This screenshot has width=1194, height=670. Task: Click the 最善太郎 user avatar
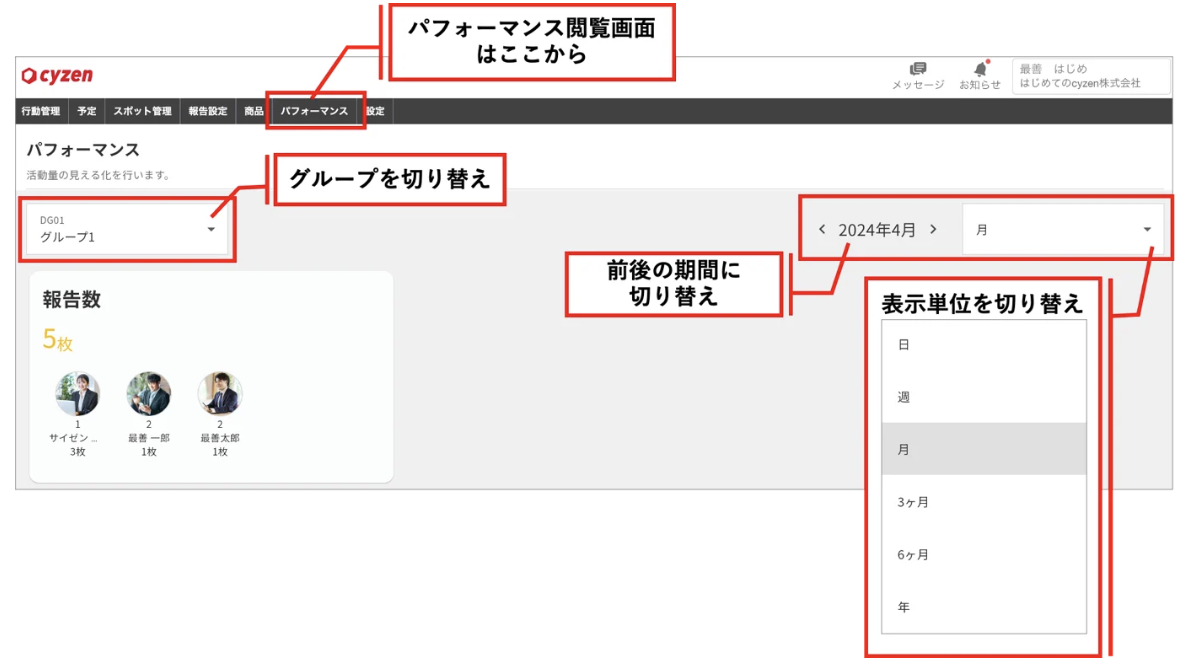220,394
